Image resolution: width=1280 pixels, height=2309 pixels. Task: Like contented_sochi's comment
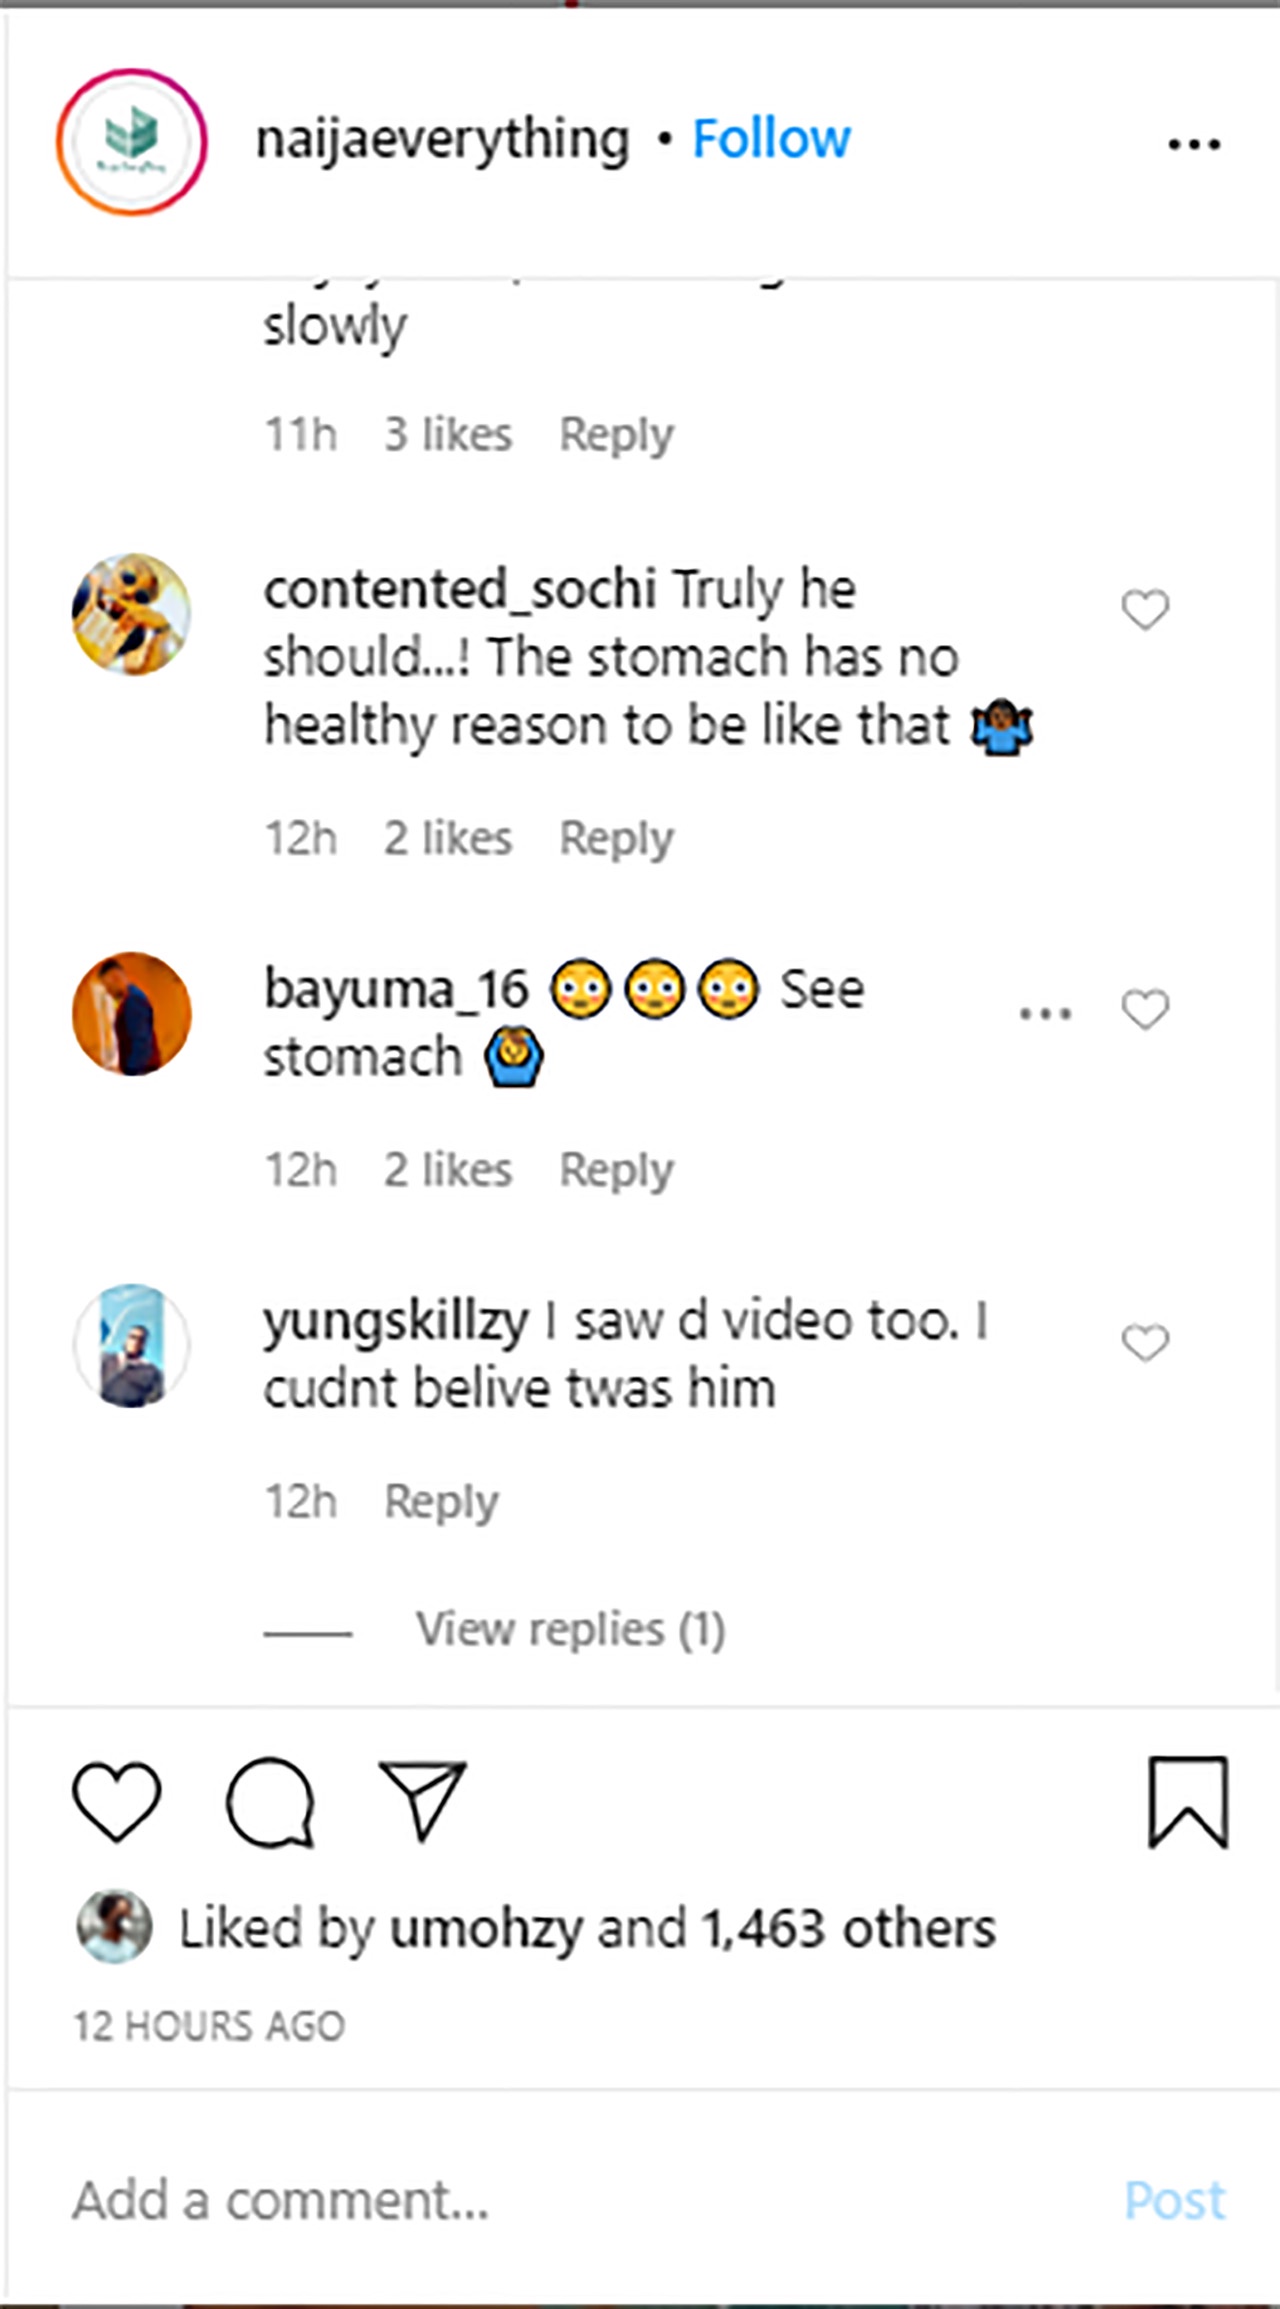coord(1145,609)
